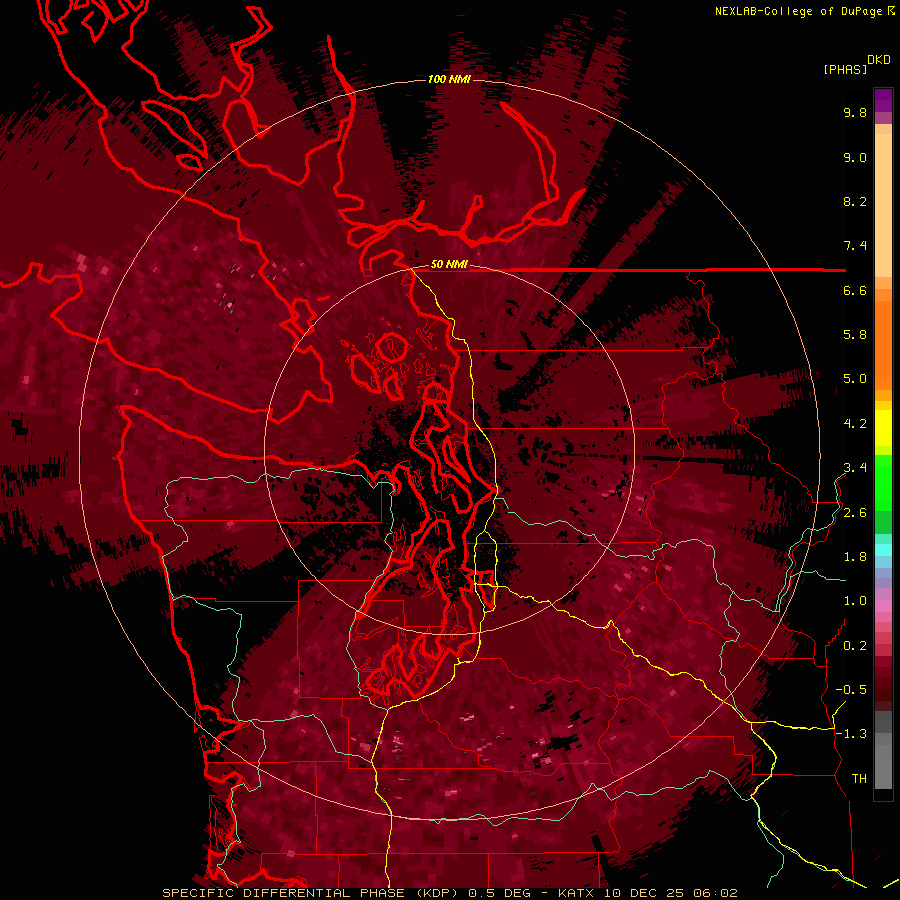Click the green segment of the color bar
This screenshot has height=900, width=900.
[x=883, y=494]
